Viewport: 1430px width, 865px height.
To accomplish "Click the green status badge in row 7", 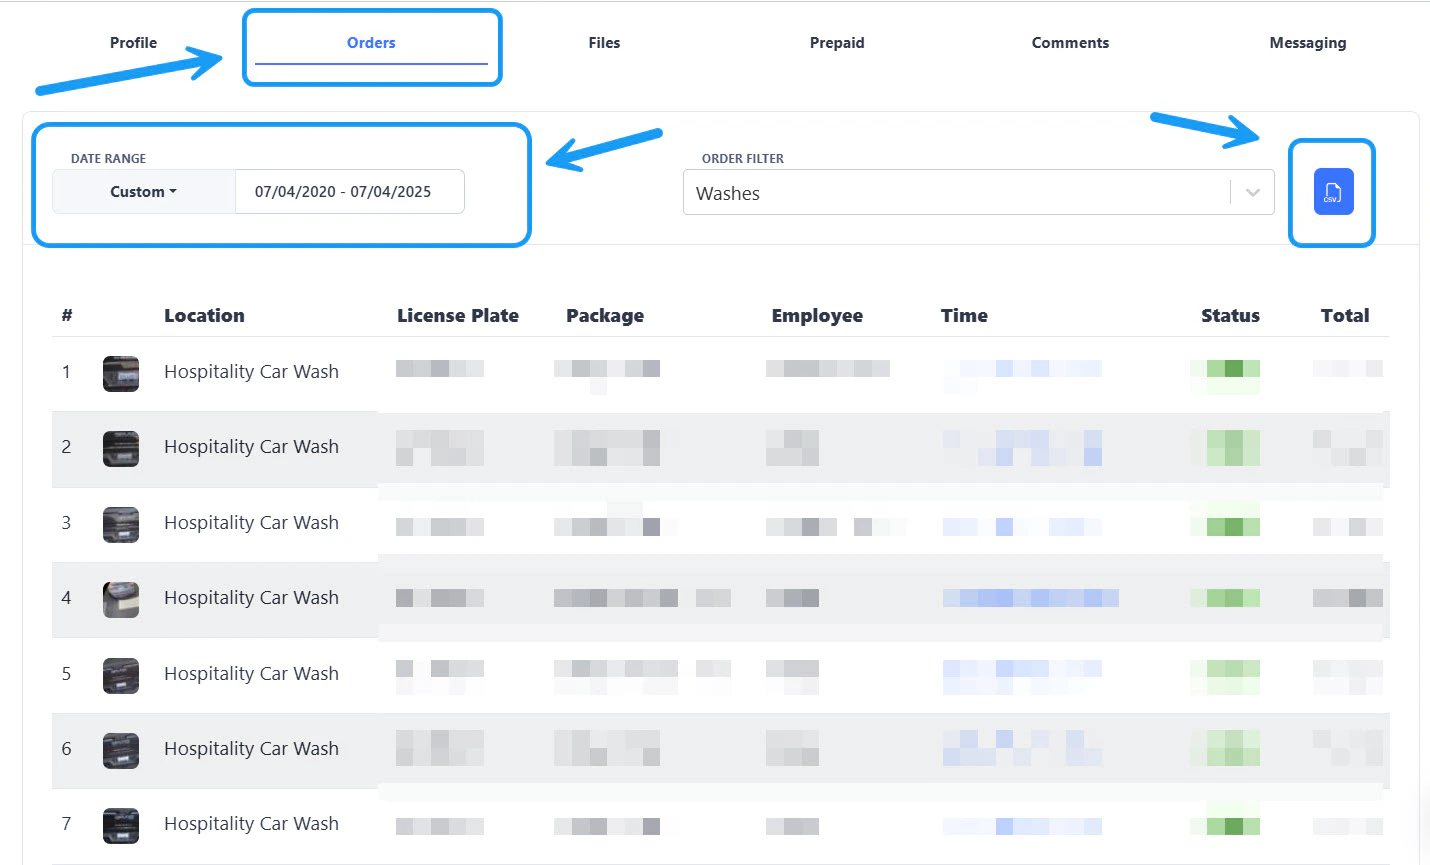I will click(x=1225, y=826).
